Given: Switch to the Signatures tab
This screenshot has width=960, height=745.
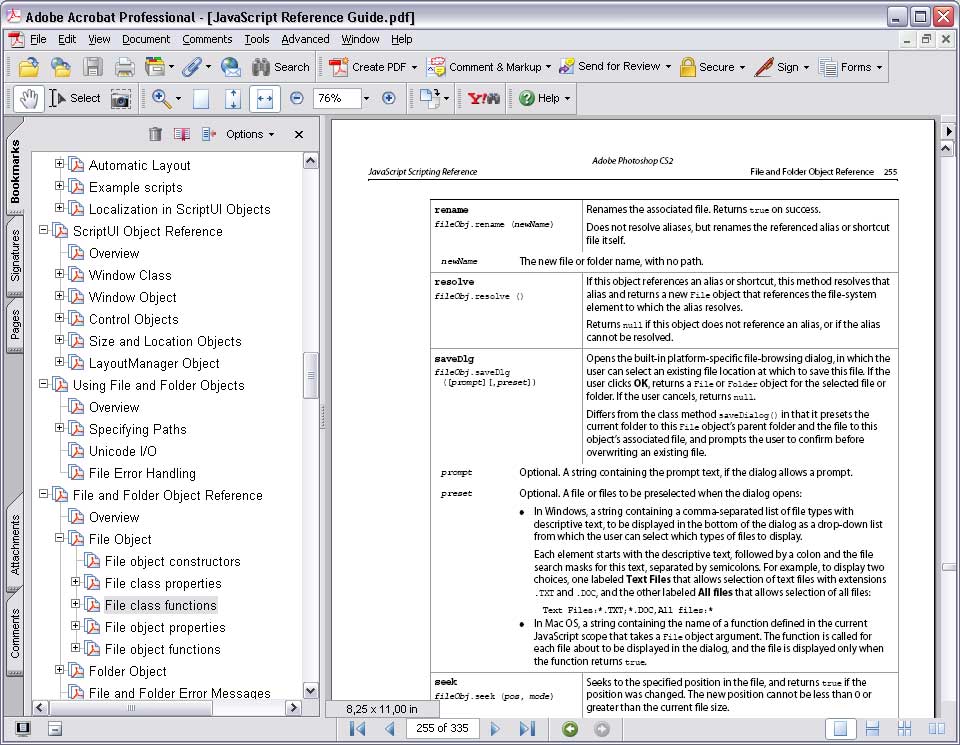Looking at the screenshot, I should pos(15,255).
